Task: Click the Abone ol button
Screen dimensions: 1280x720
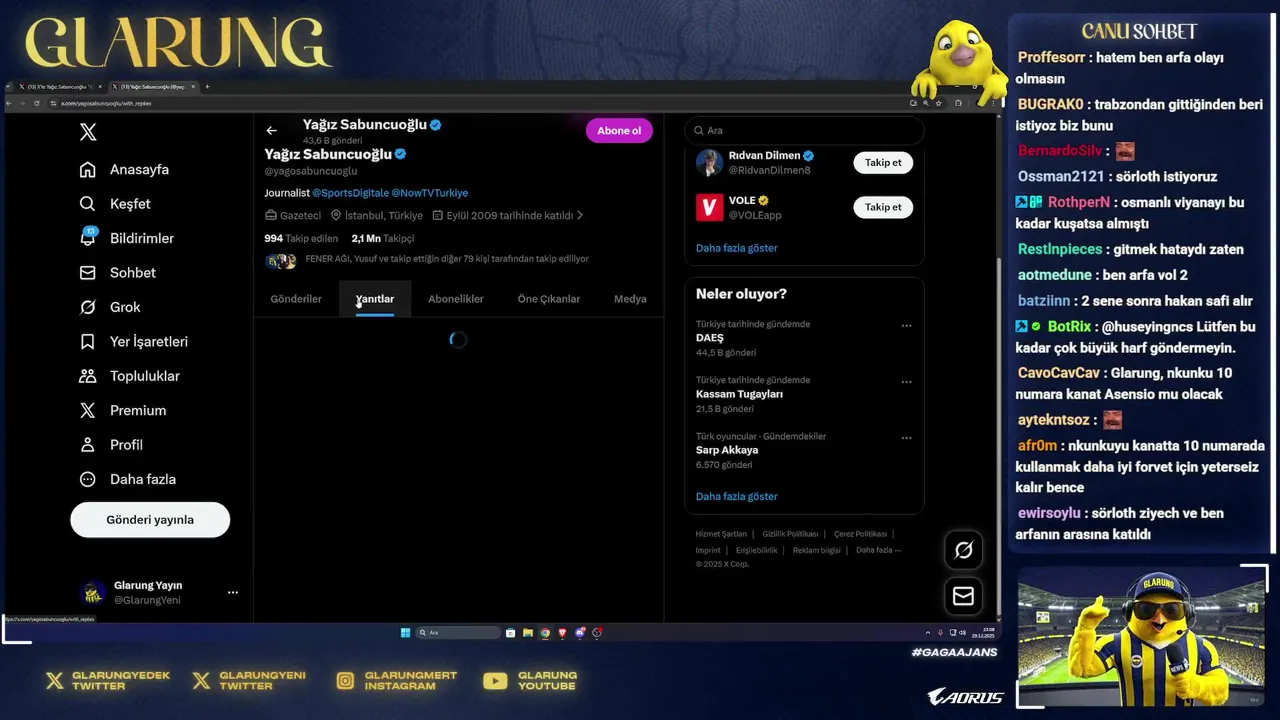Action: (x=619, y=131)
